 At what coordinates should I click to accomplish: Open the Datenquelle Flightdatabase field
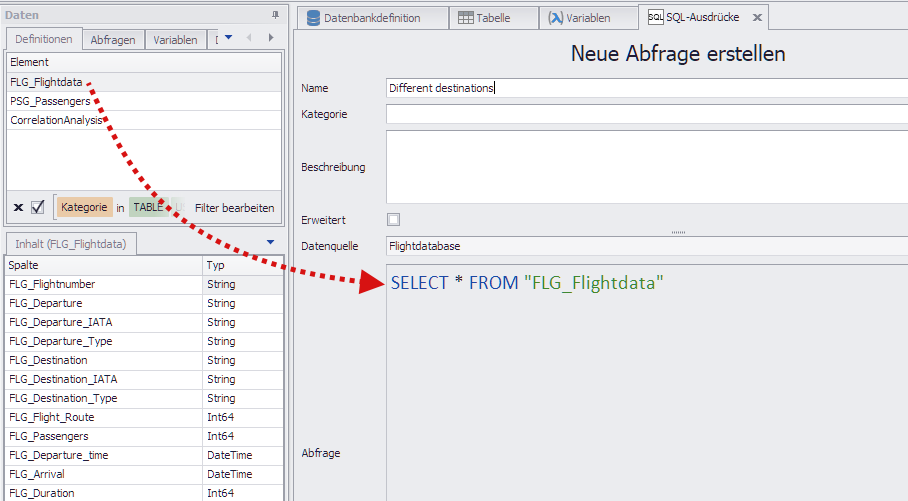coord(647,246)
